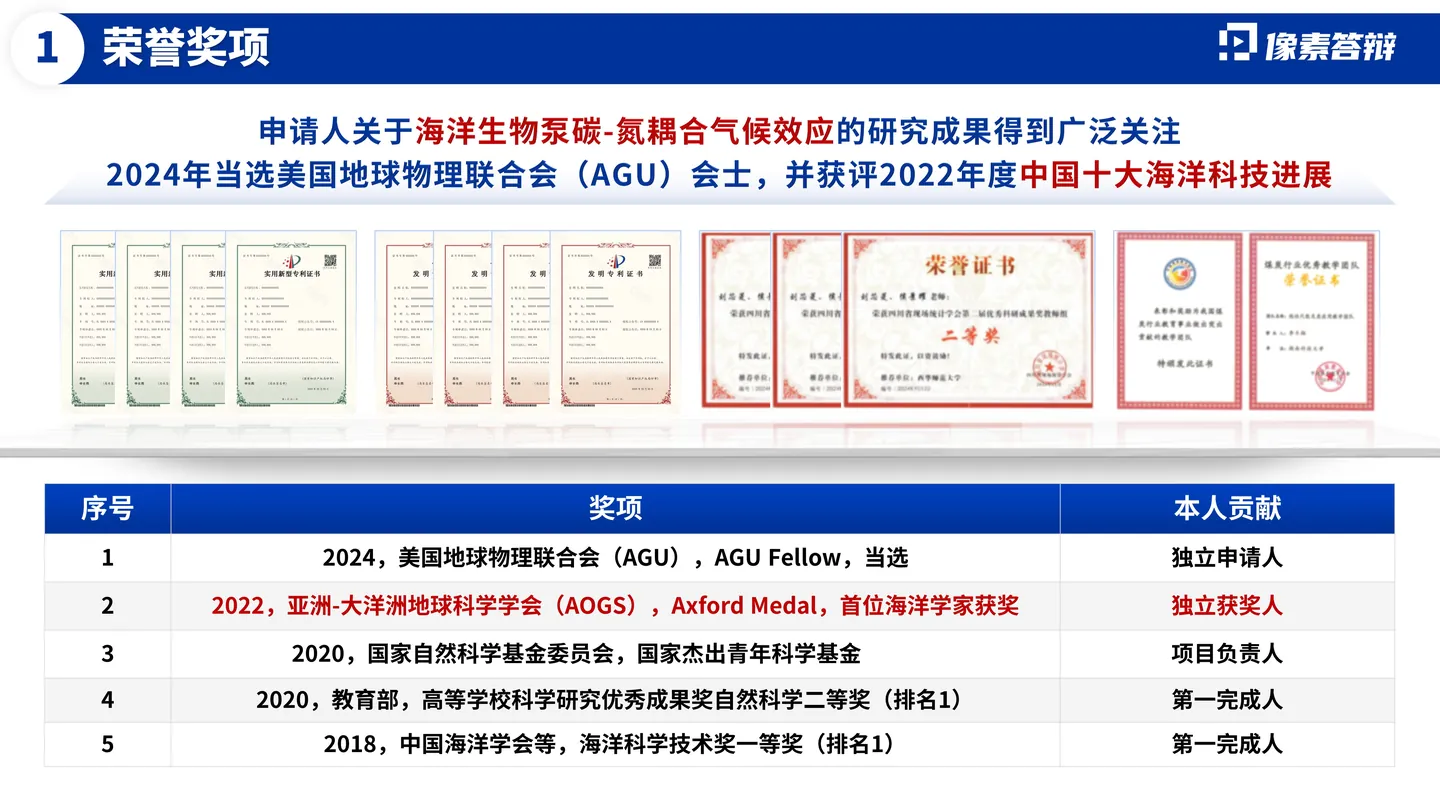Click the 独立获奖人 cell
This screenshot has width=1440, height=810.
click(x=1227, y=606)
